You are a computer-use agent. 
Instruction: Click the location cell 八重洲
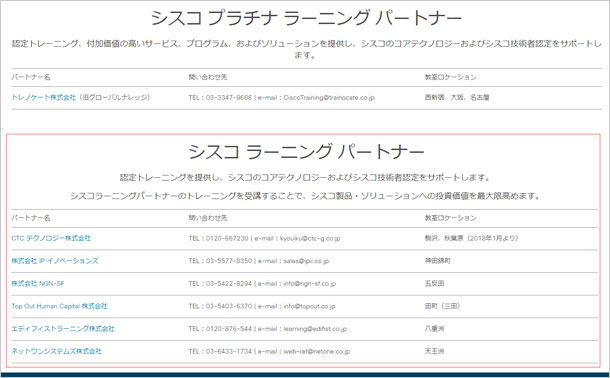[x=434, y=329]
